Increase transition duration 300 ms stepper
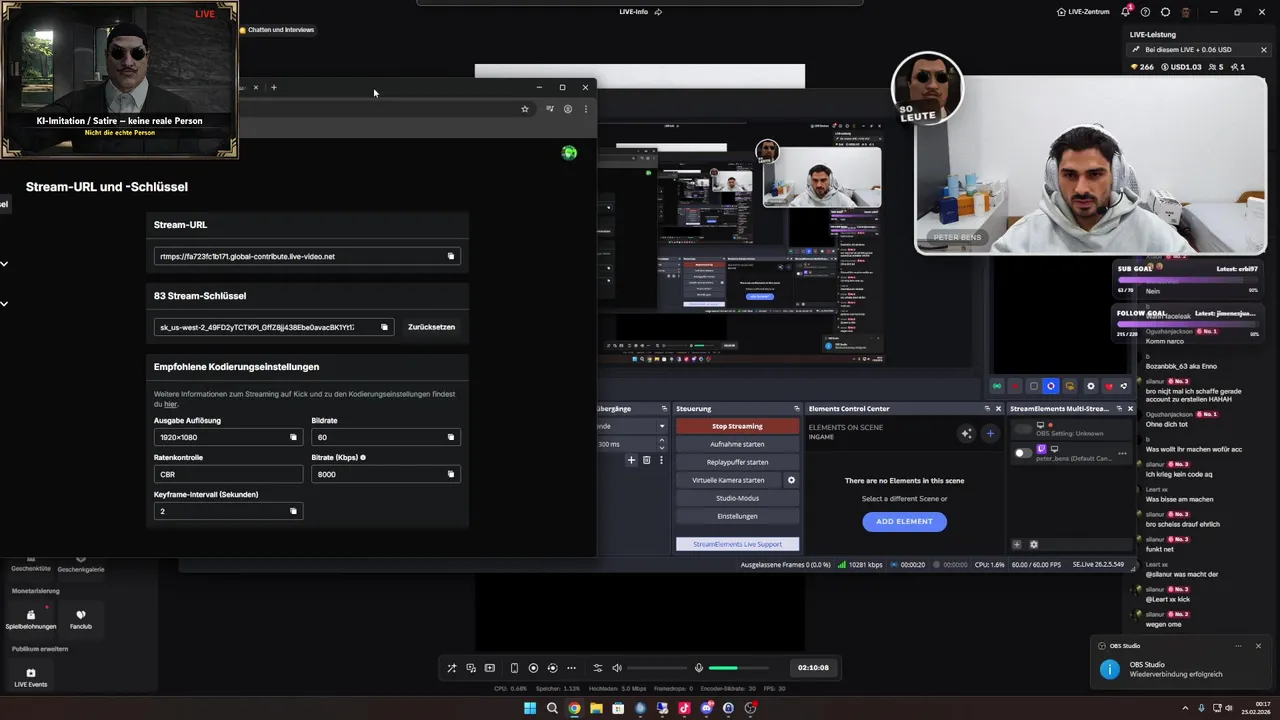This screenshot has height=720, width=1280. 661,442
